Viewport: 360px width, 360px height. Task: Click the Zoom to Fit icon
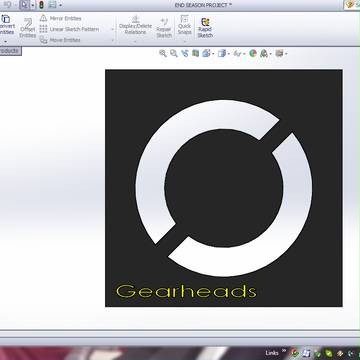(163, 53)
